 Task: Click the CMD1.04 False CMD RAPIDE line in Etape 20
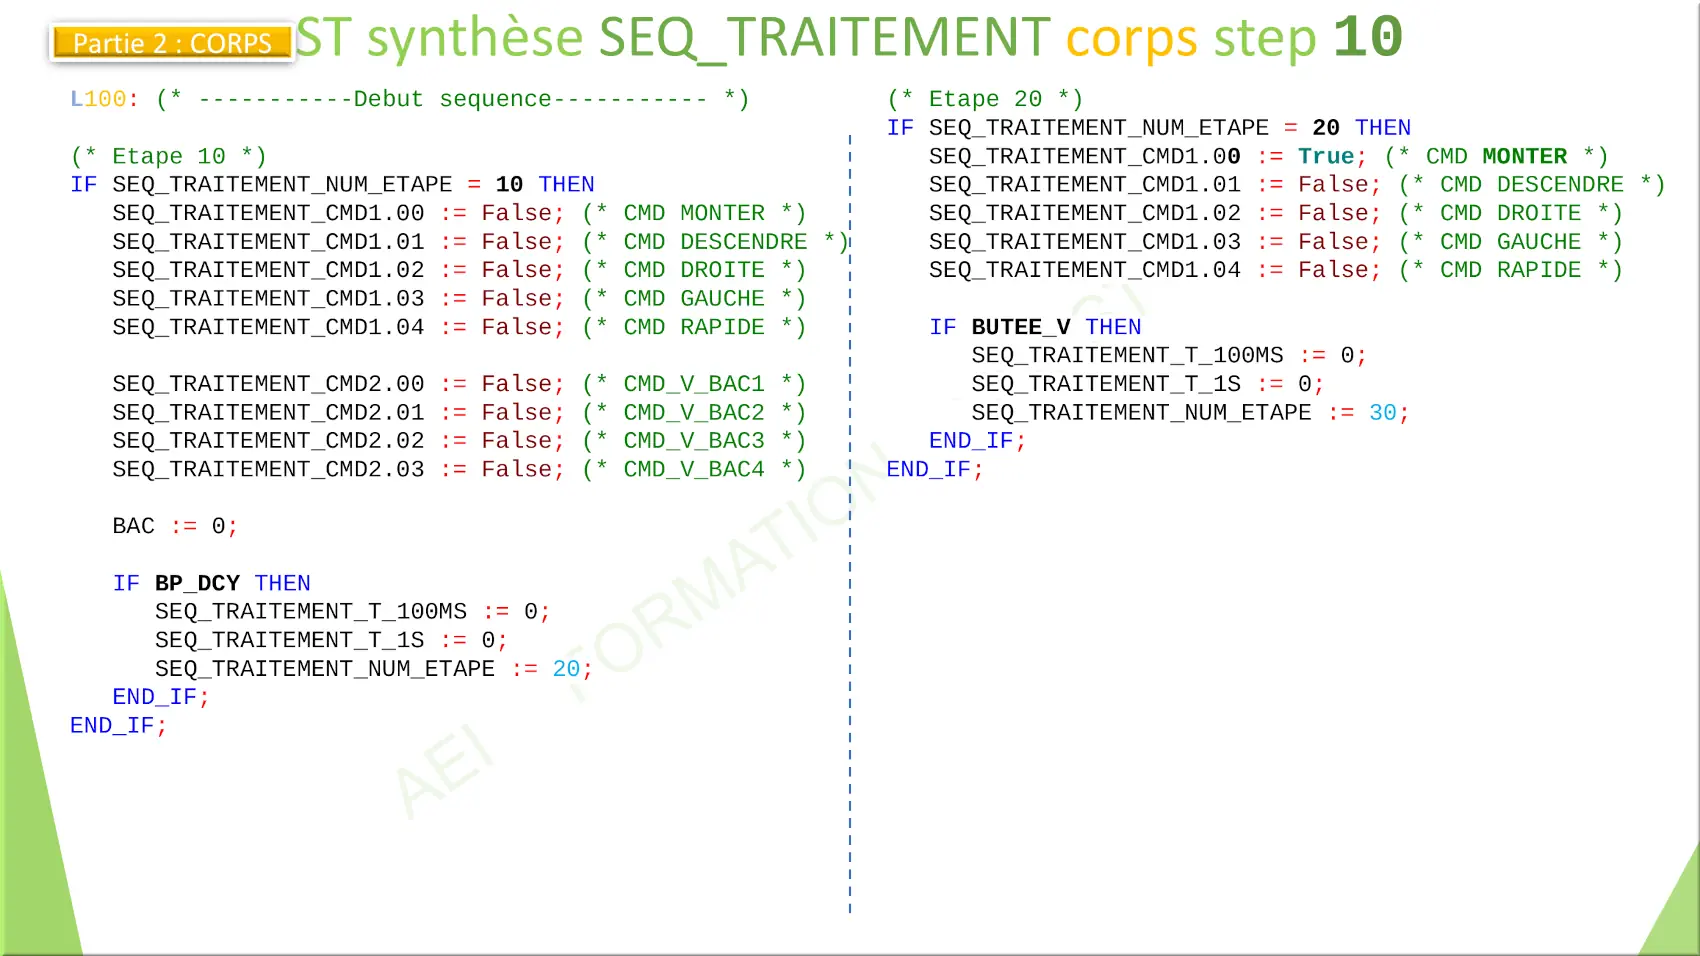1276,270
